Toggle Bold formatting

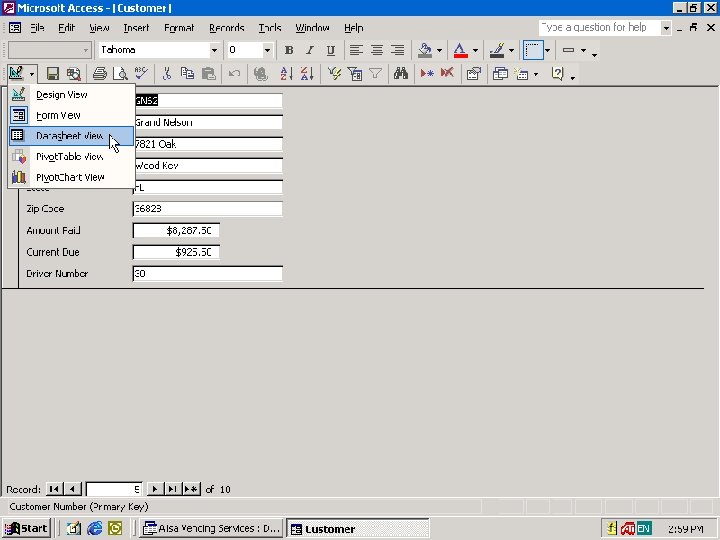[289, 50]
